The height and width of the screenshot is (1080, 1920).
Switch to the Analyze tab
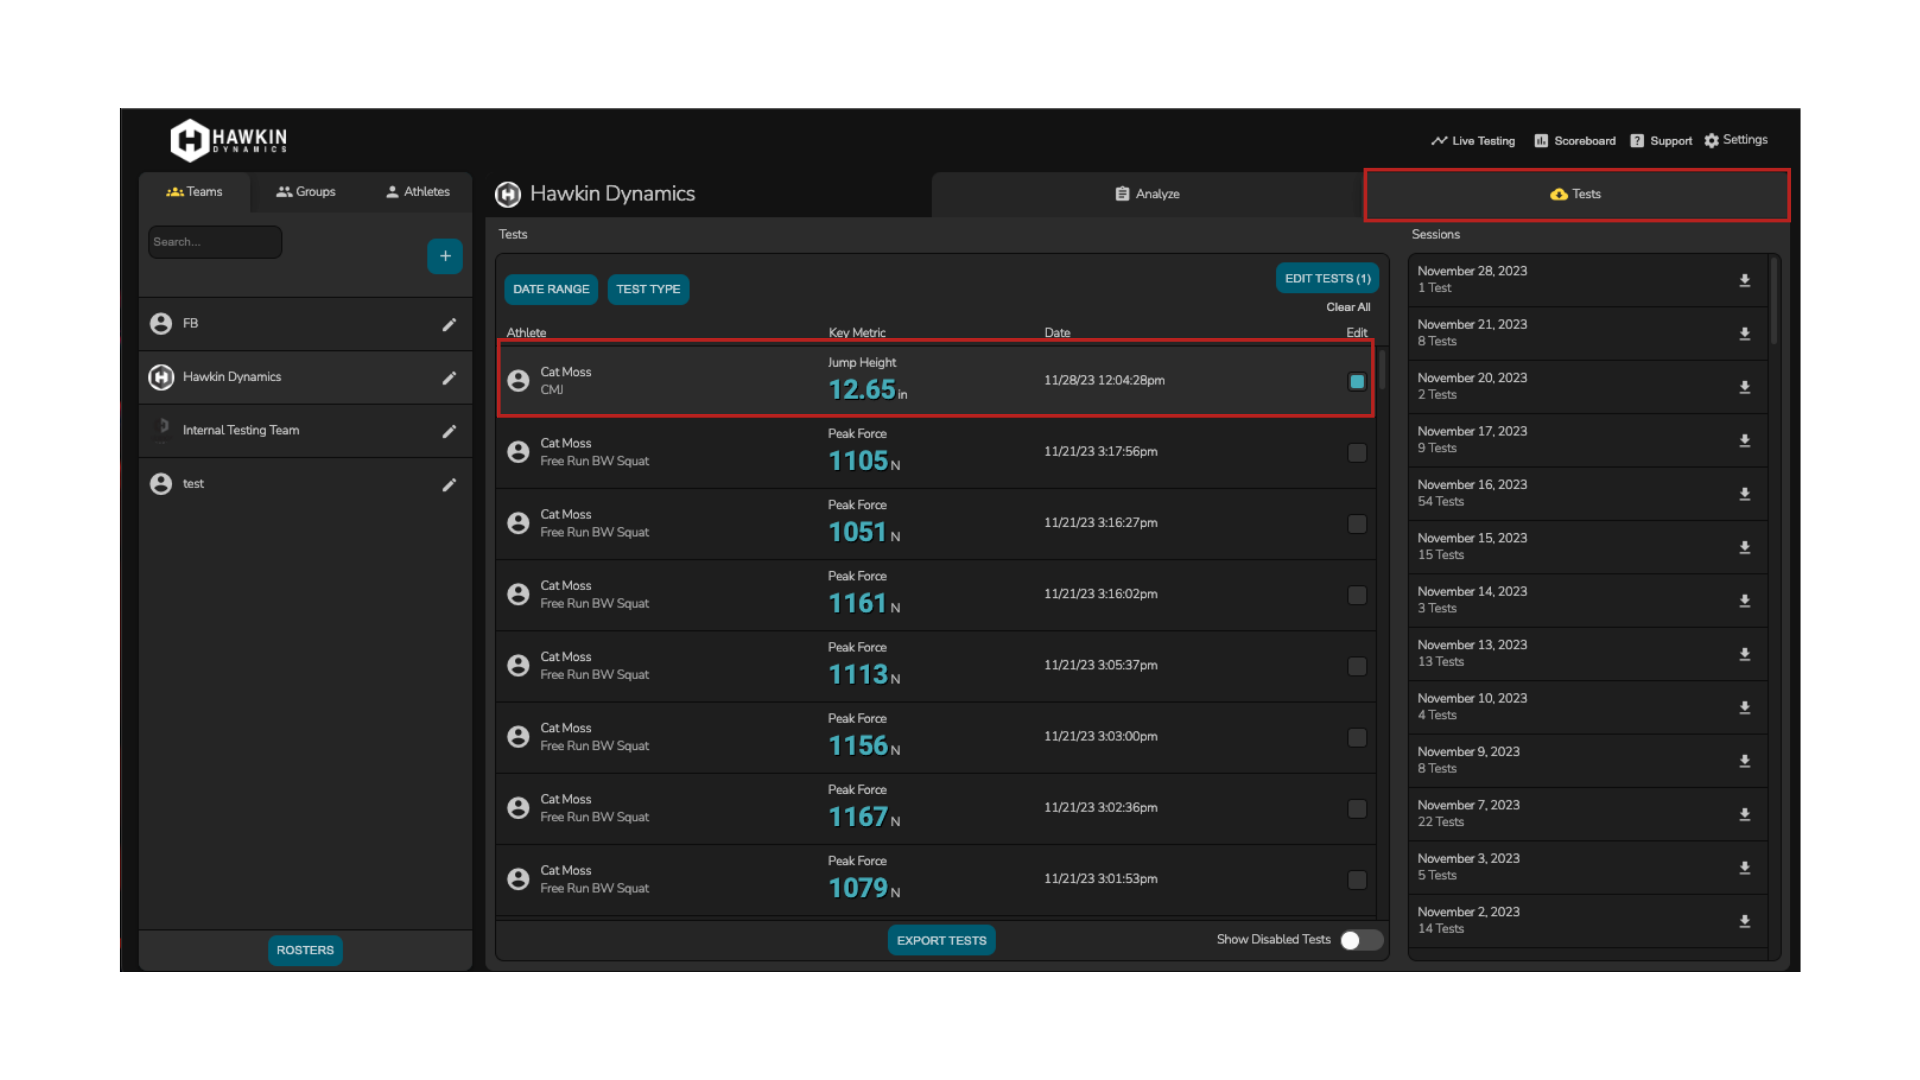coord(1147,194)
